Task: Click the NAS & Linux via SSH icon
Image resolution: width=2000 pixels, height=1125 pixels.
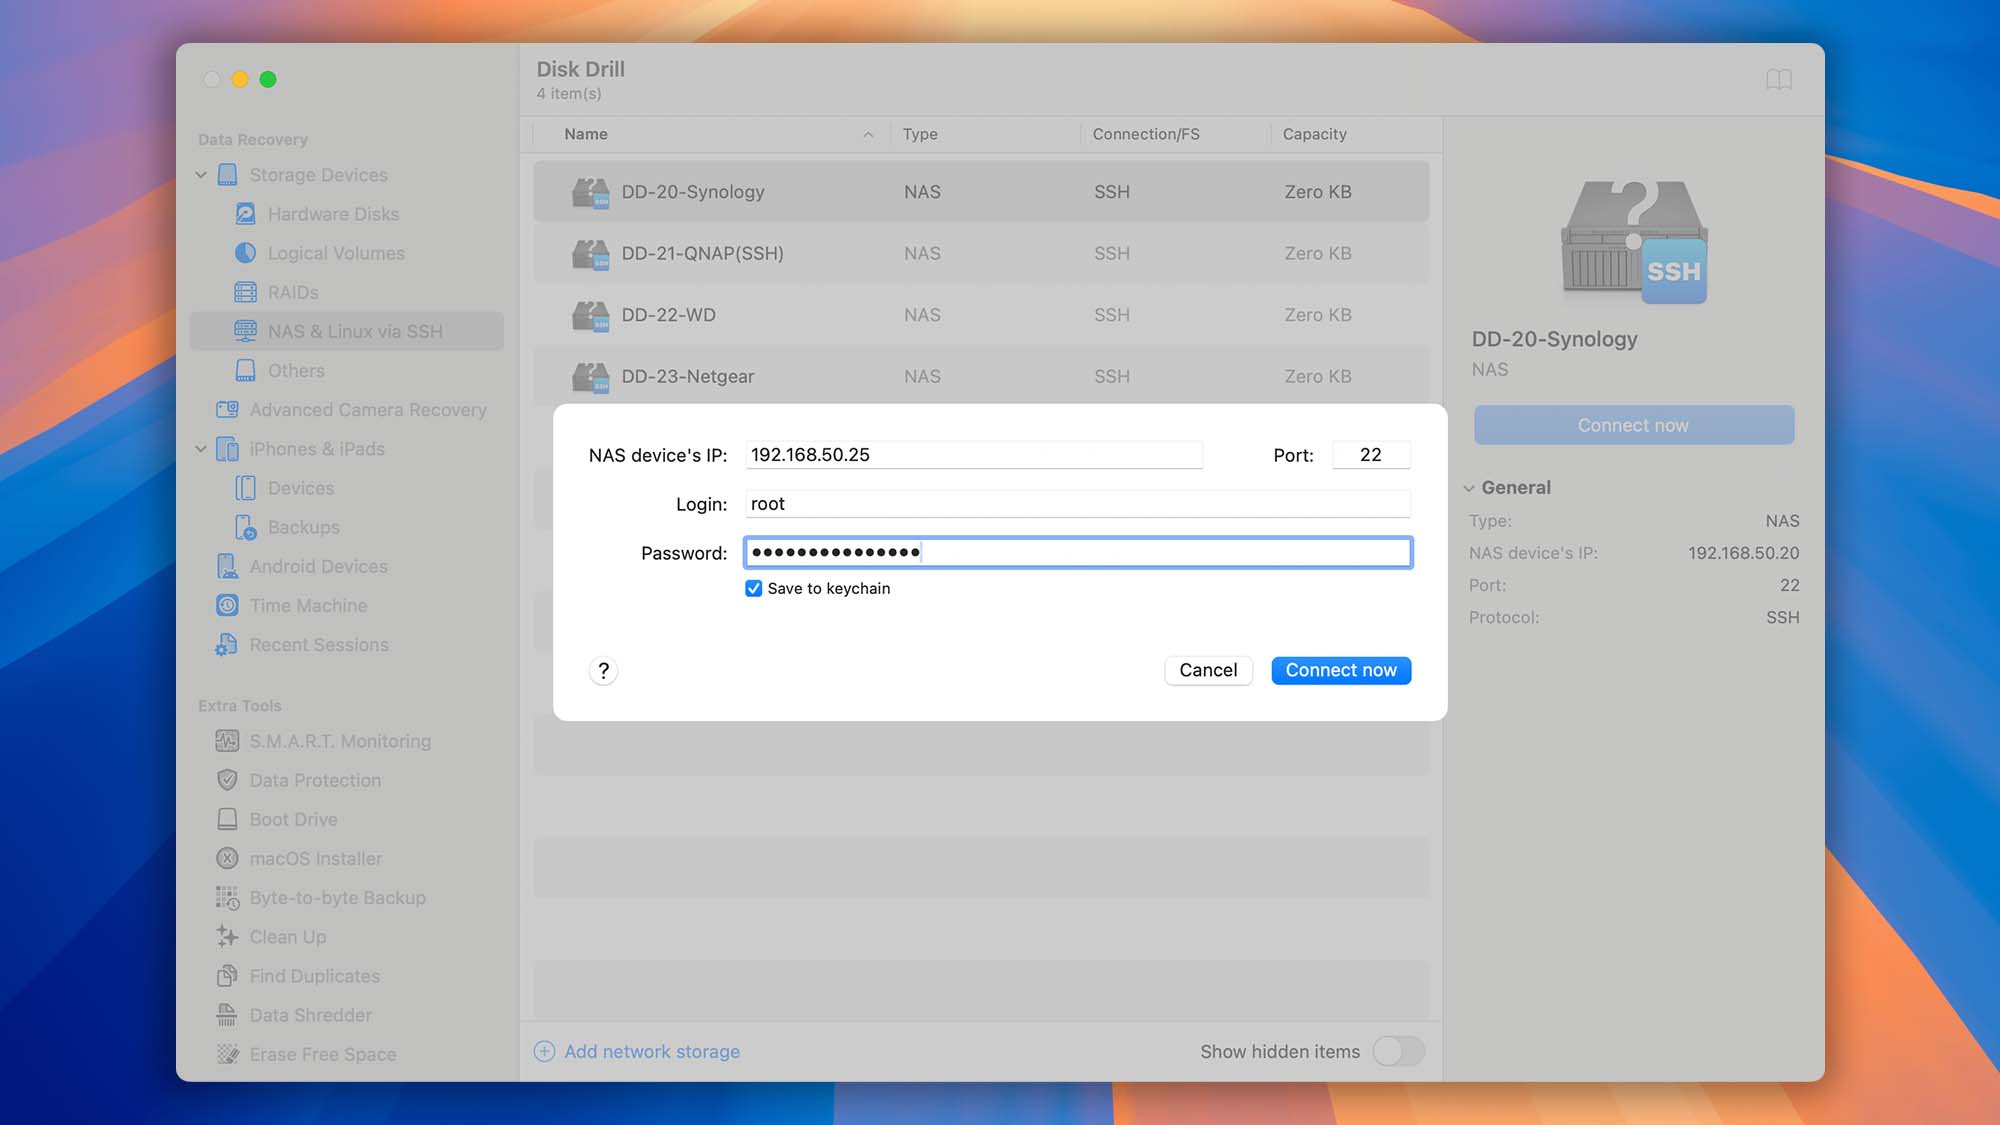Action: click(245, 331)
